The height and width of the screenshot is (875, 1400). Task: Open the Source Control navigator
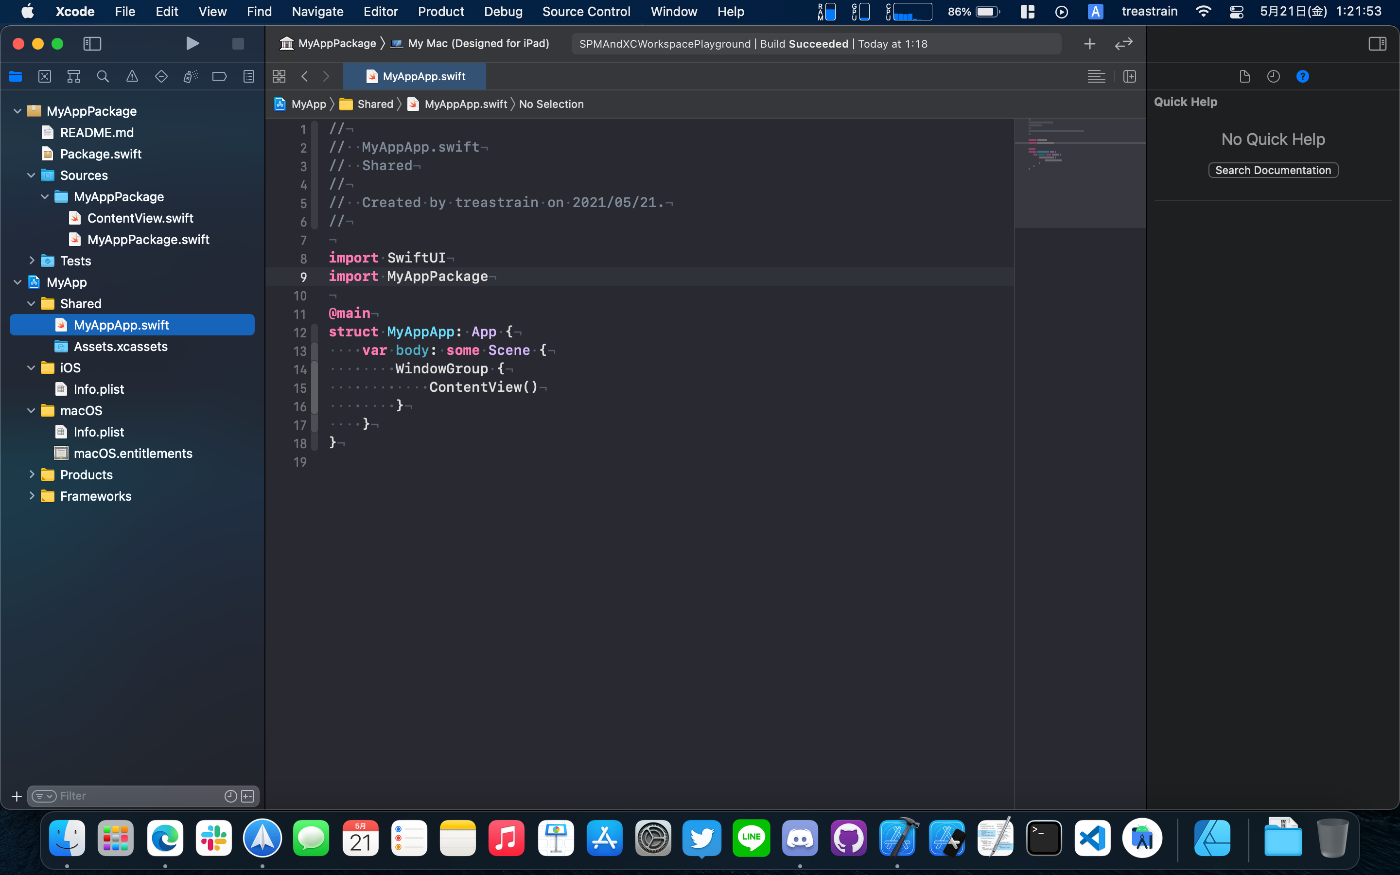pyautogui.click(x=44, y=77)
